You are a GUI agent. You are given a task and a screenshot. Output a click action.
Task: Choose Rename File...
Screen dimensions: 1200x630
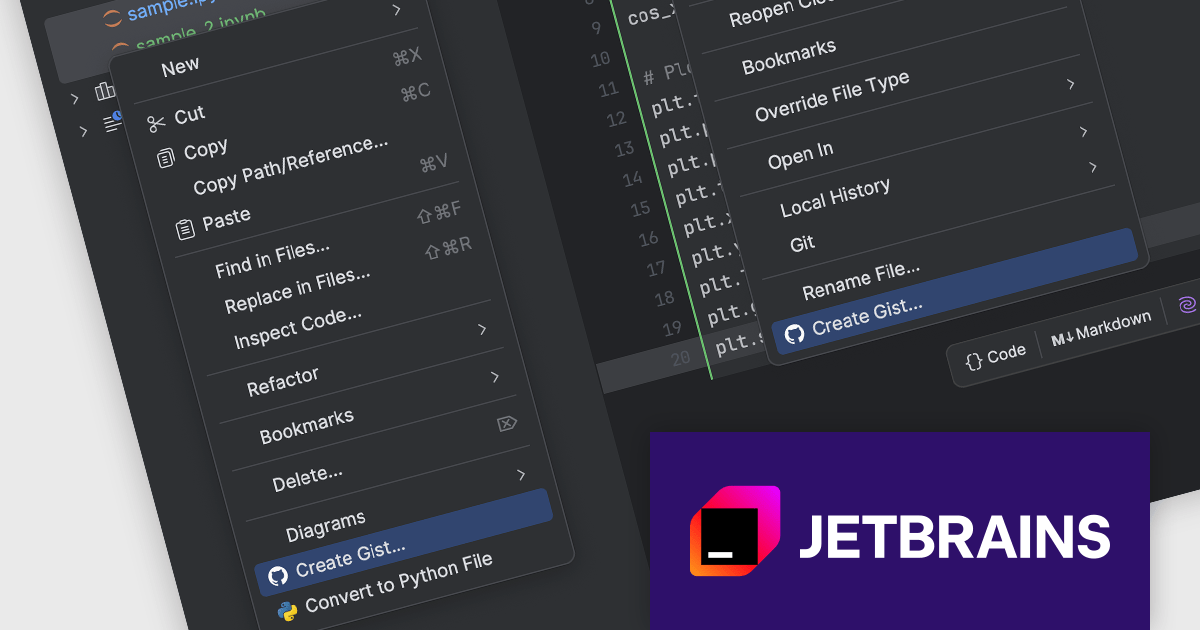(861, 279)
